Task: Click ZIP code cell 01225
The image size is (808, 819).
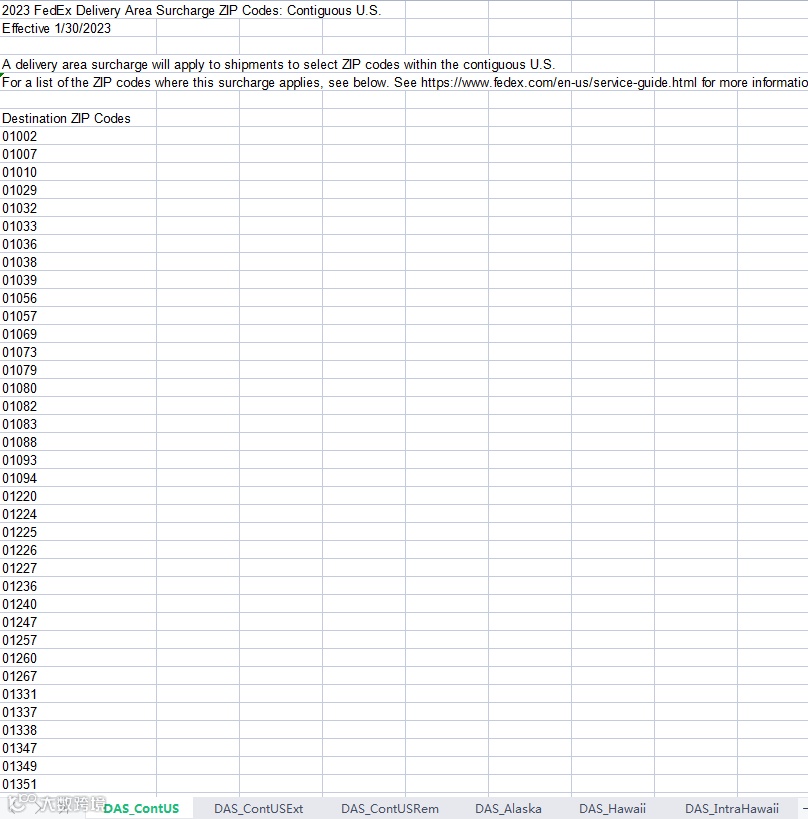Action: (78, 532)
